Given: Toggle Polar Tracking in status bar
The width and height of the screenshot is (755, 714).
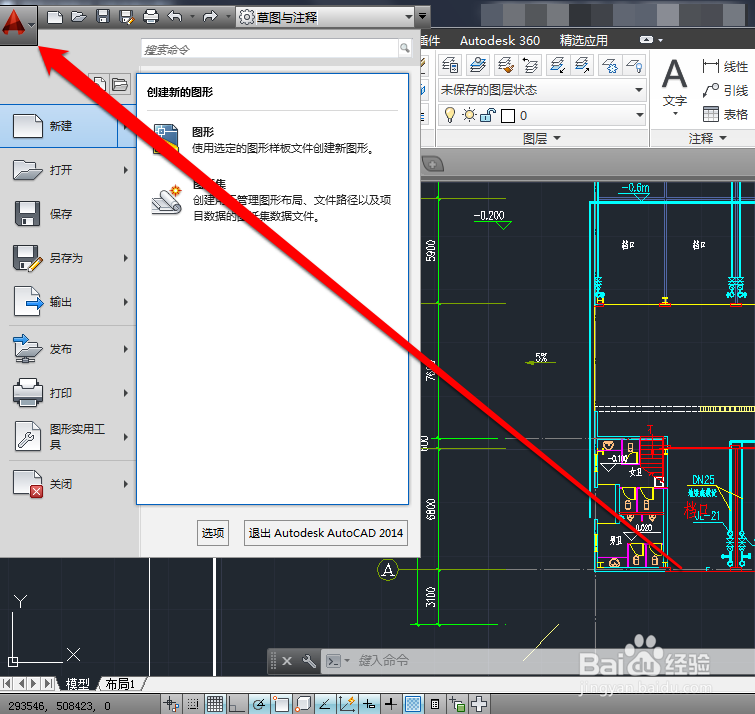Looking at the screenshot, I should [x=259, y=704].
